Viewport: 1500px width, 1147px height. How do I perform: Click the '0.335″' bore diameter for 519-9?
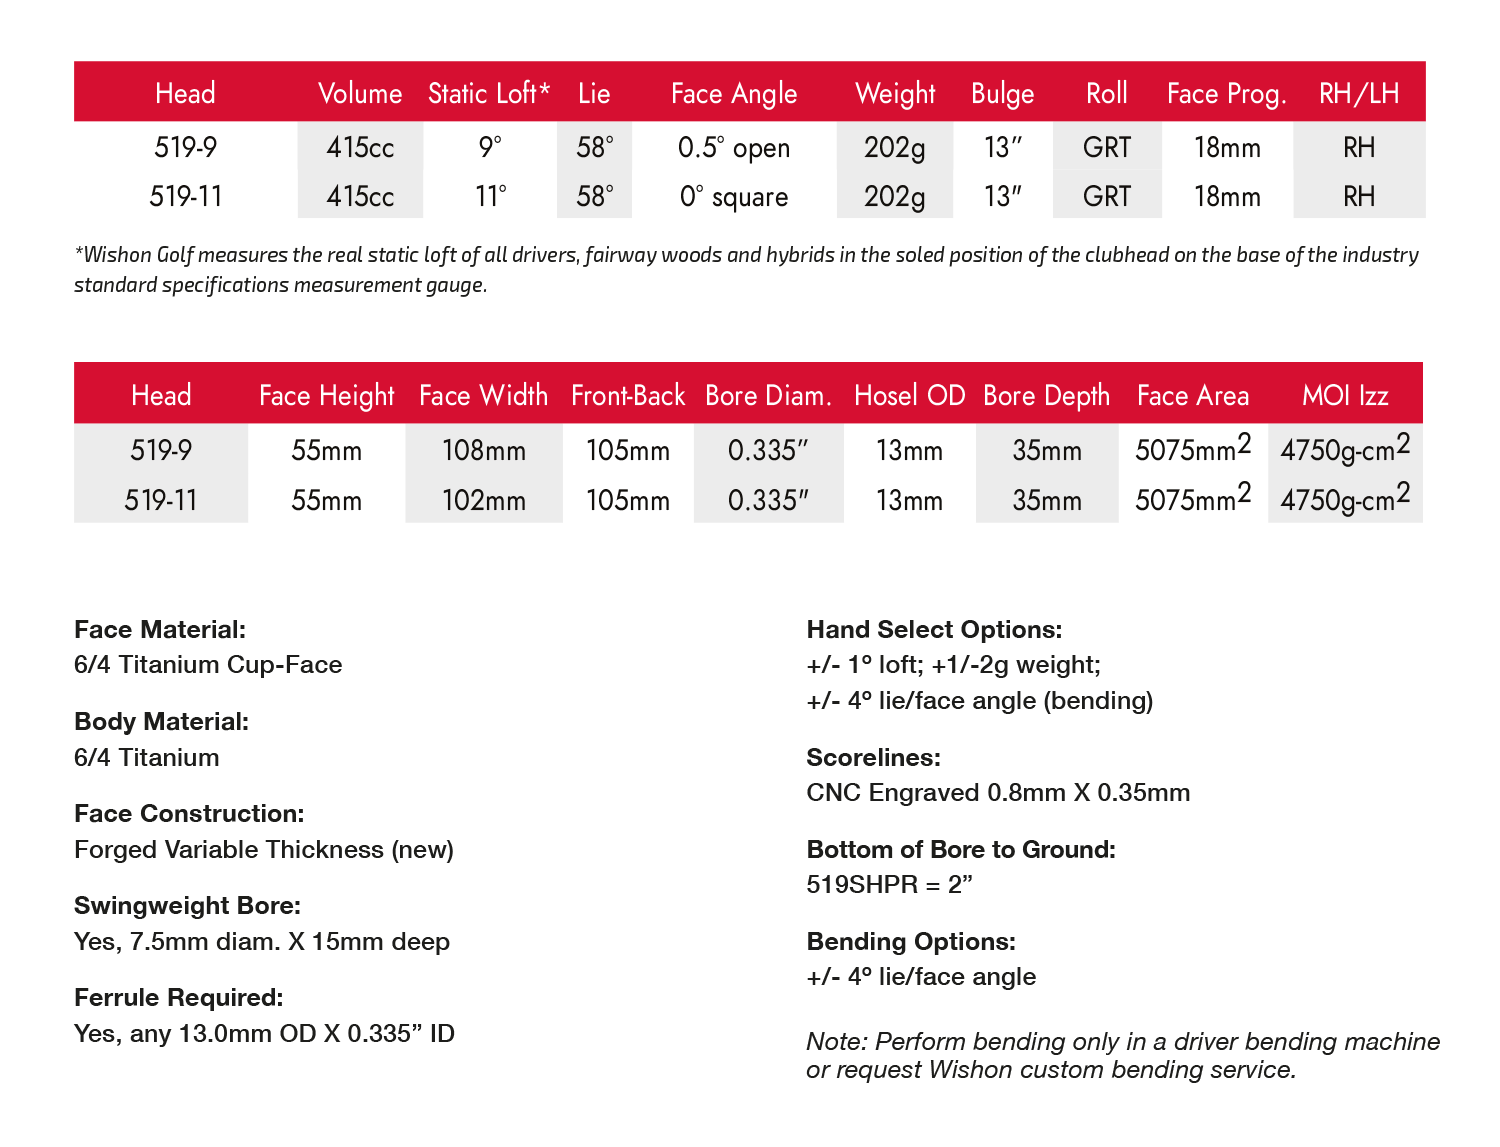point(769,450)
